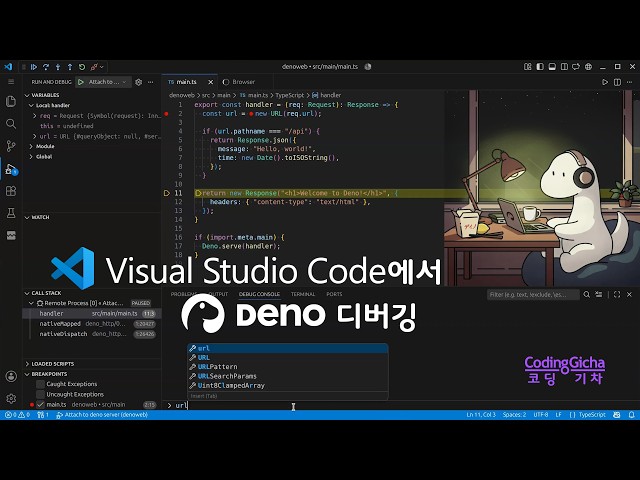Screen dimensions: 640x480
Task: Select the nativeMapped call stack frame
Action: pos(92,324)
